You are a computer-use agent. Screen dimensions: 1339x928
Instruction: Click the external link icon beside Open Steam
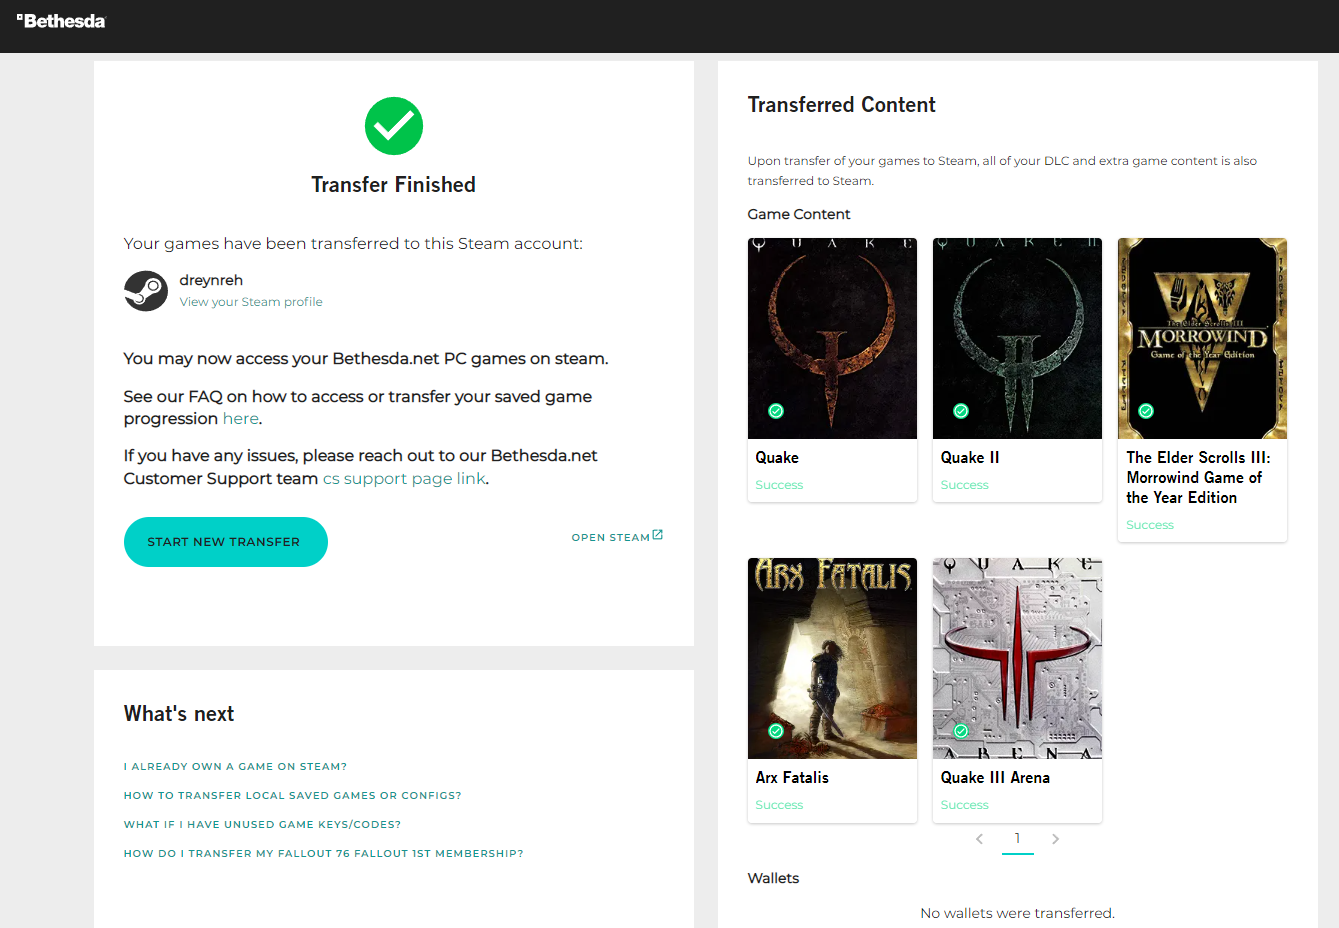[658, 536]
